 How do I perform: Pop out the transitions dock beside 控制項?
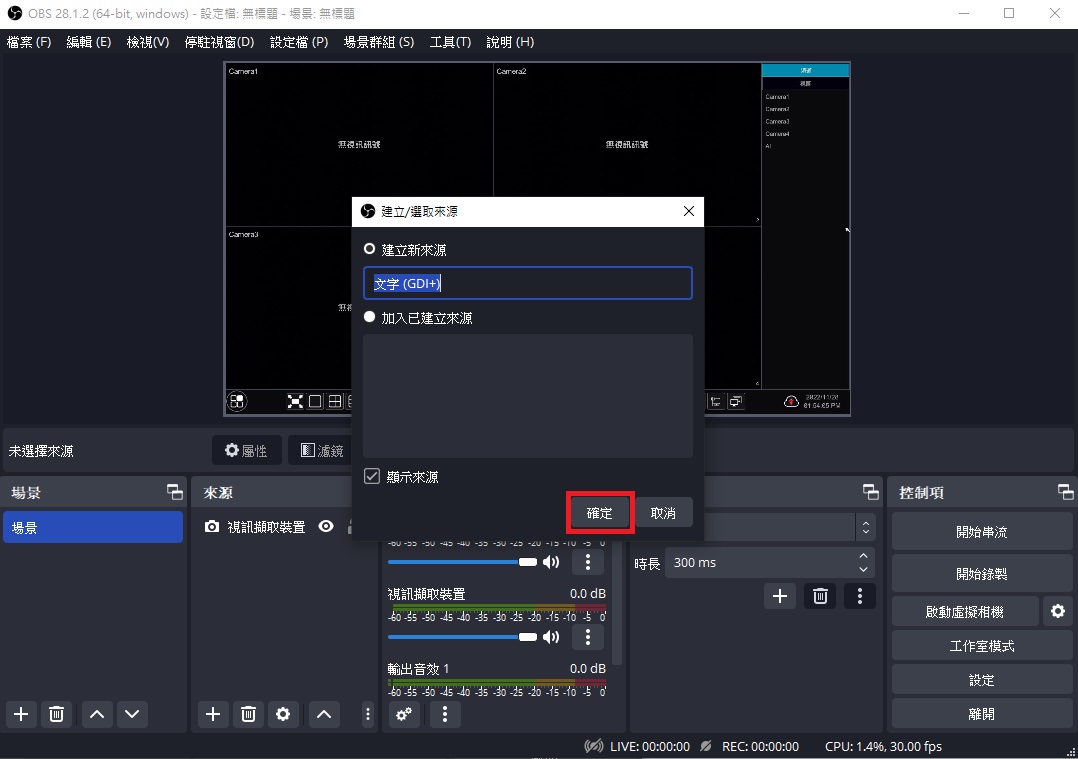(870, 492)
